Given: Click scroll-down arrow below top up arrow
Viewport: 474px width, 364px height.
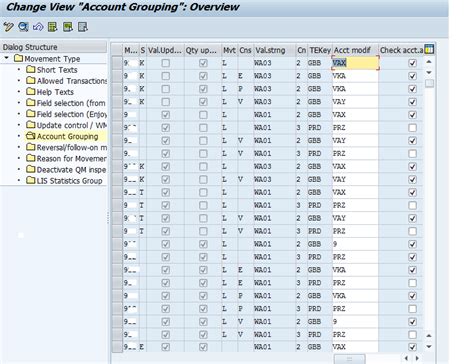Looking at the screenshot, I should (429, 72).
